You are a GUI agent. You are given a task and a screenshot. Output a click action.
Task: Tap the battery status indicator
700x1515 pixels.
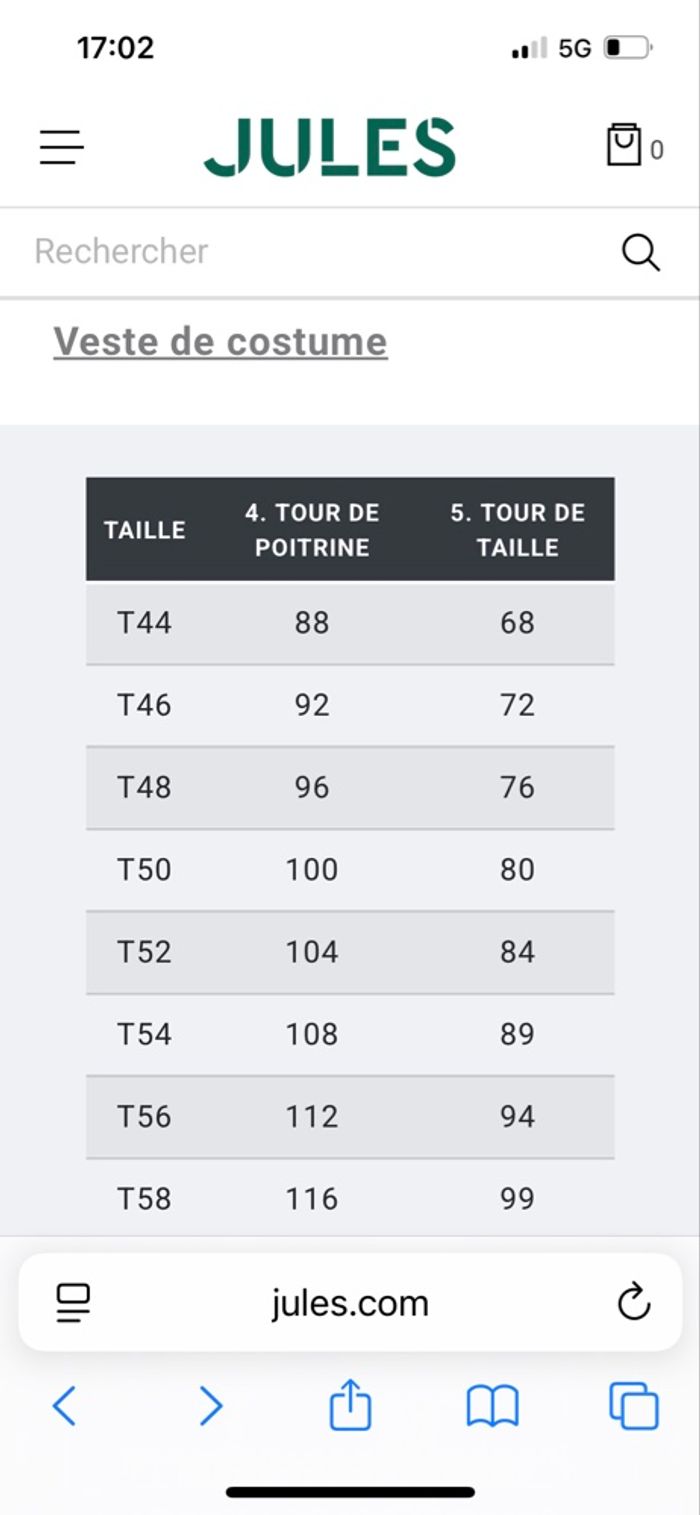click(628, 48)
